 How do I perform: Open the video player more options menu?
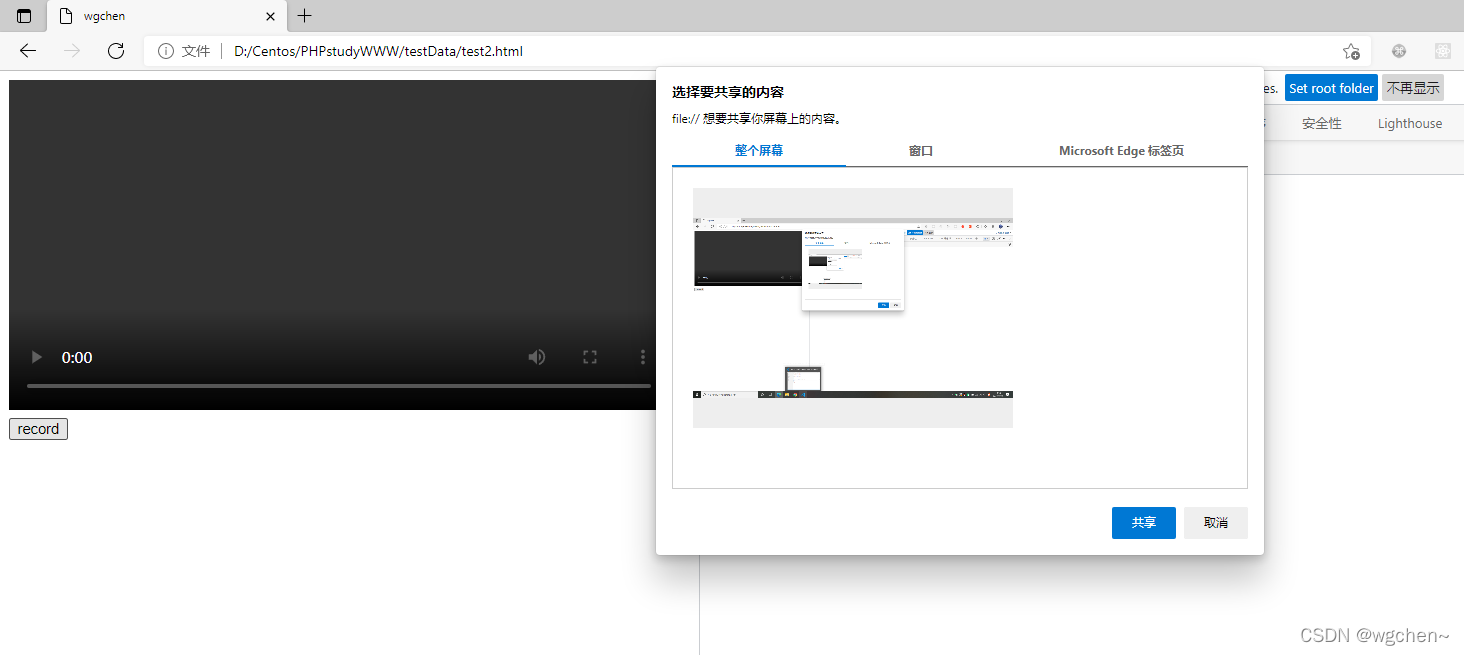[x=642, y=357]
